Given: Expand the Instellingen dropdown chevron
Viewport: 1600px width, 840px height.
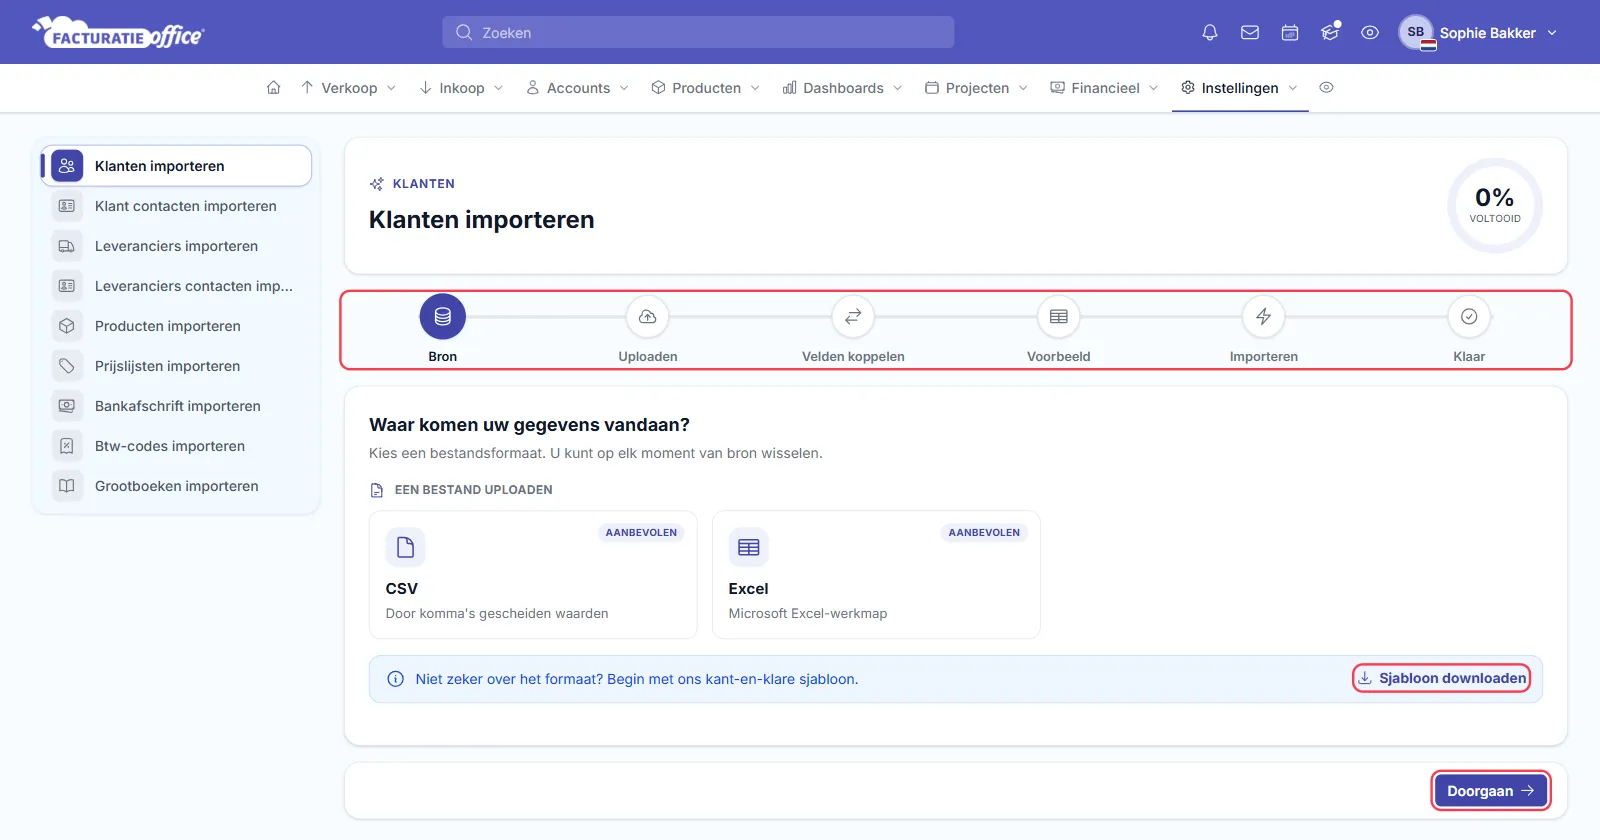Looking at the screenshot, I should pyautogui.click(x=1292, y=88).
